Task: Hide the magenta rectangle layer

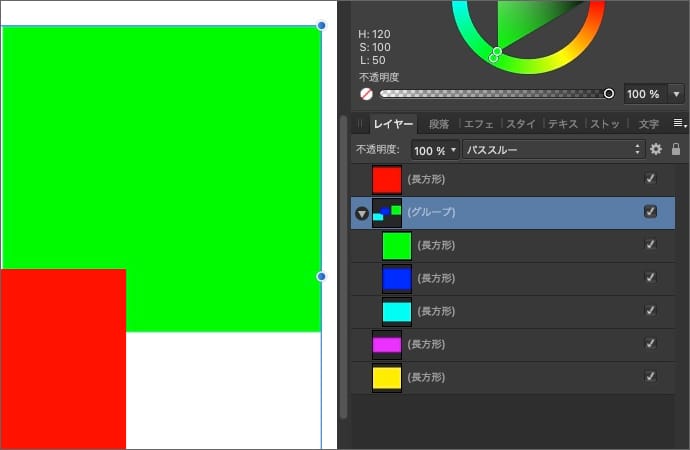Action: (651, 344)
